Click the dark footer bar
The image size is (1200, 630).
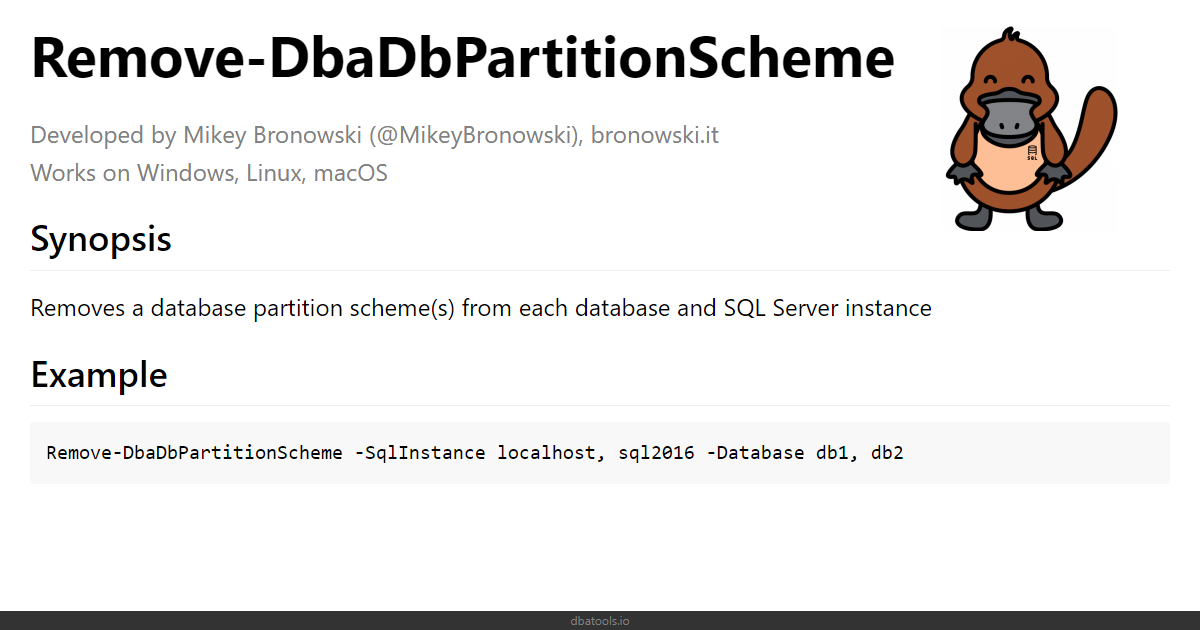pos(600,621)
